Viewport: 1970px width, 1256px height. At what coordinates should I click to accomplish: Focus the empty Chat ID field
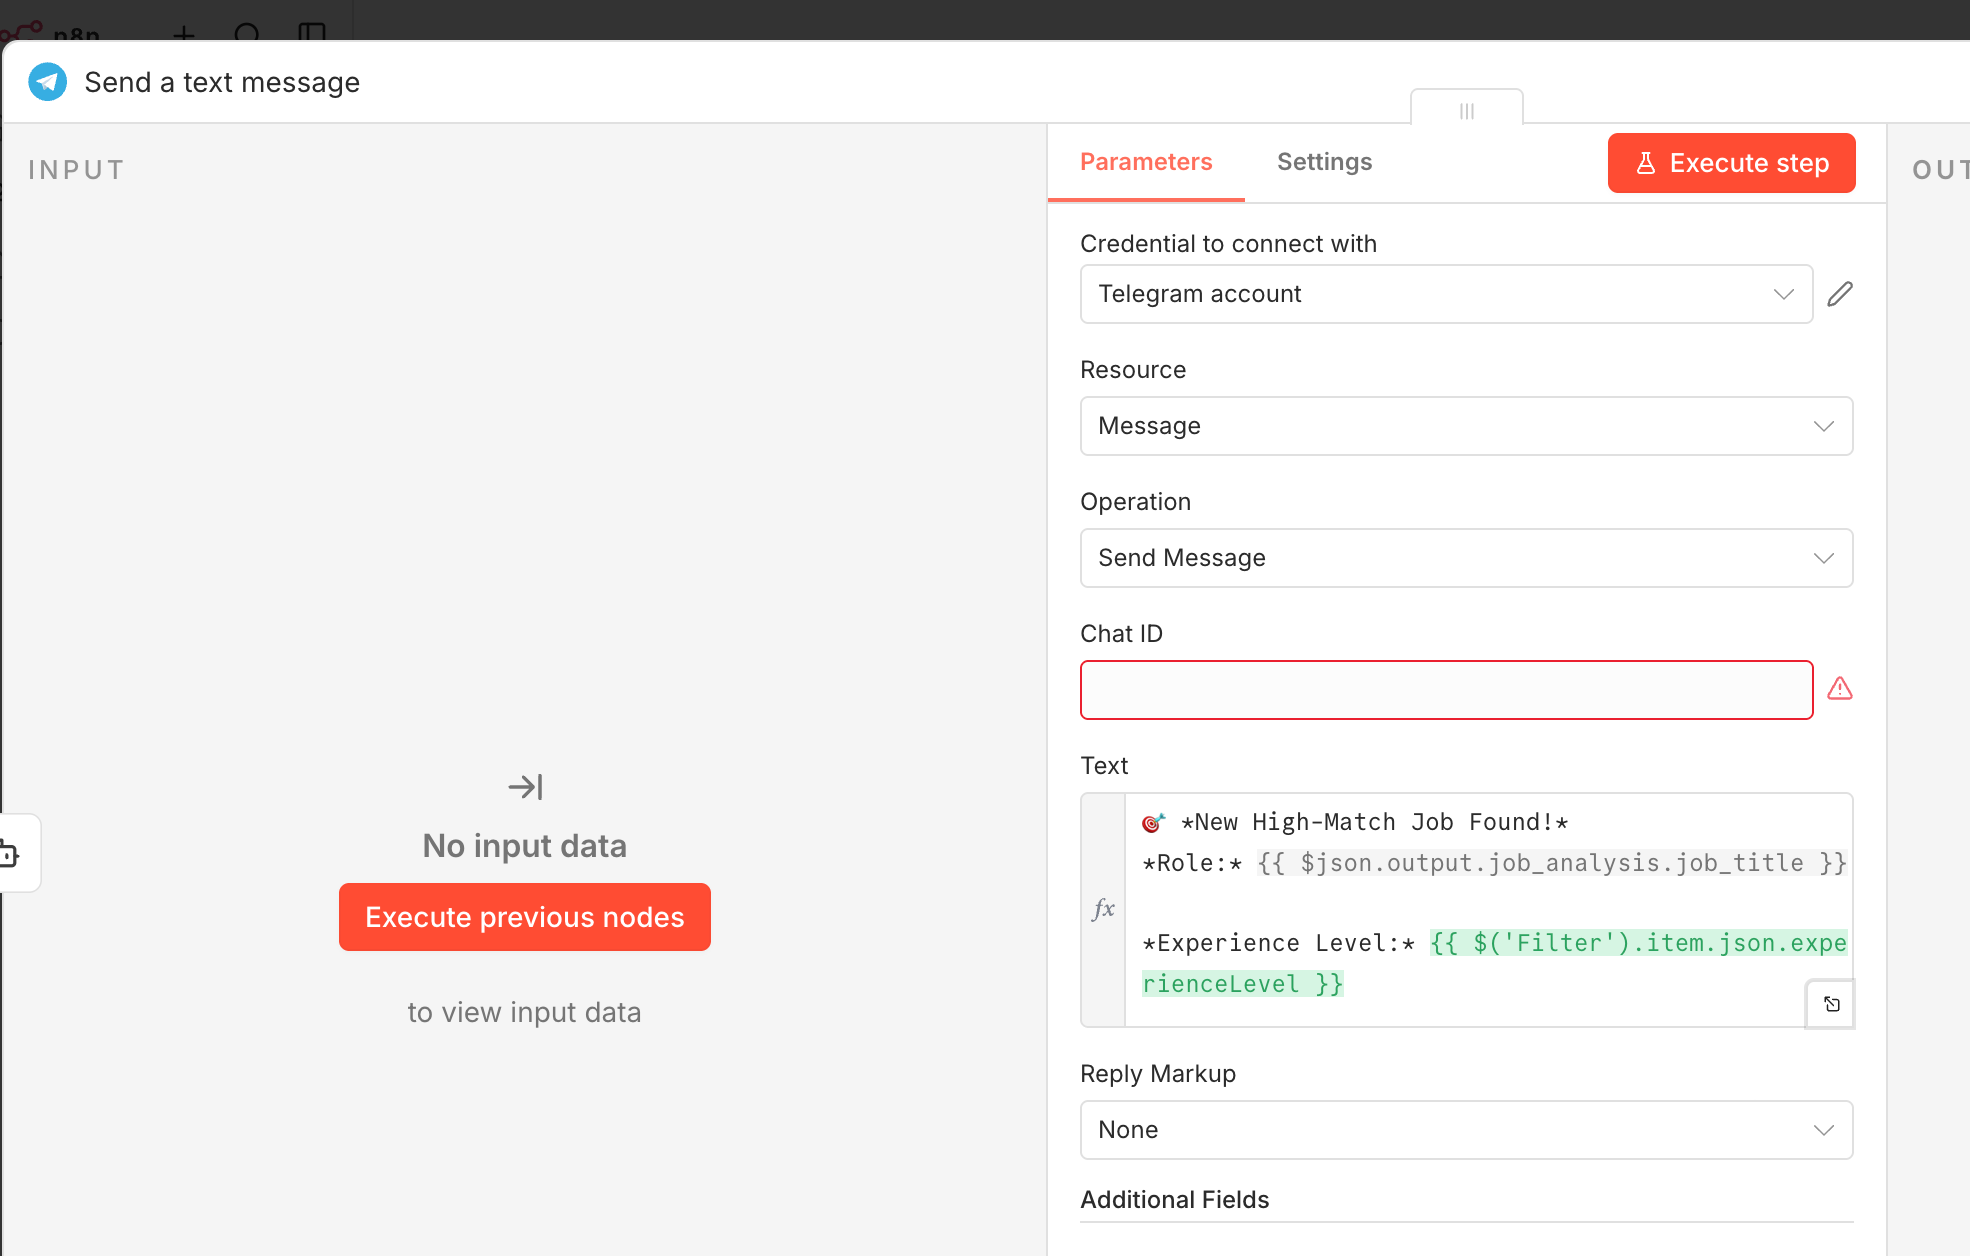[1446, 690]
